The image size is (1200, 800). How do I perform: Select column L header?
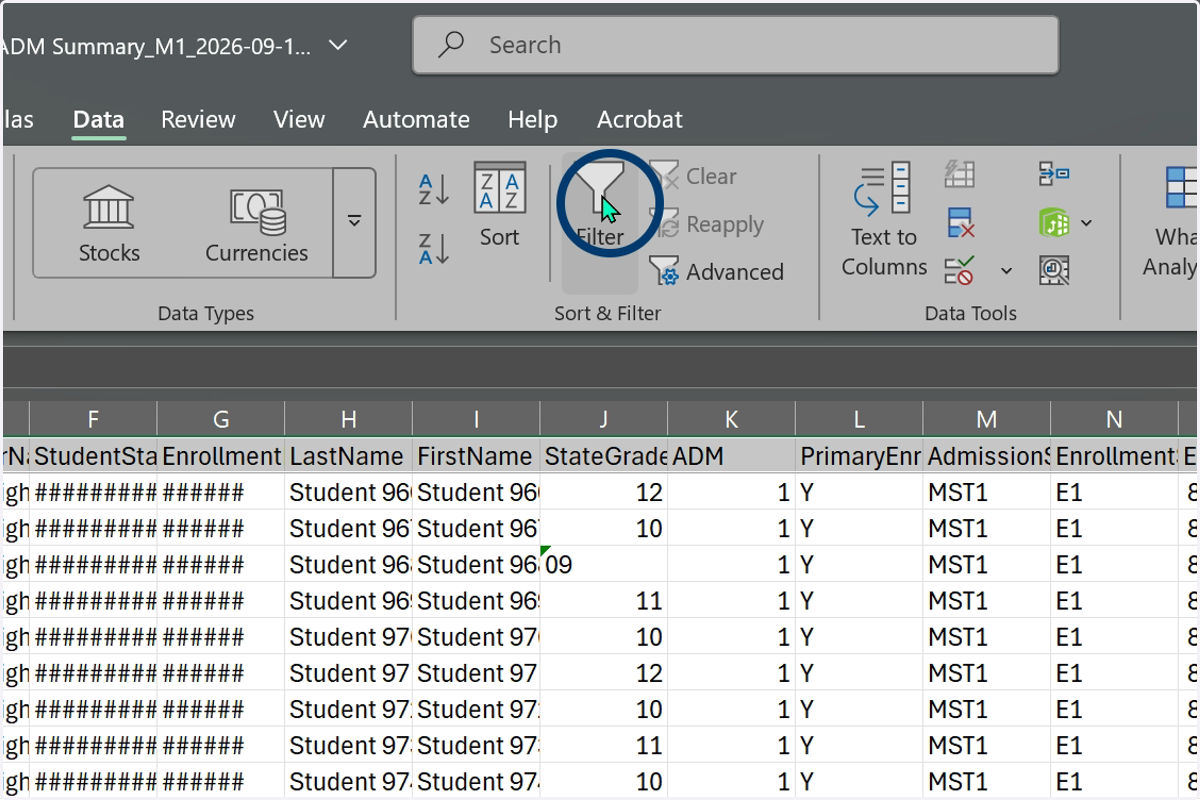coord(859,420)
